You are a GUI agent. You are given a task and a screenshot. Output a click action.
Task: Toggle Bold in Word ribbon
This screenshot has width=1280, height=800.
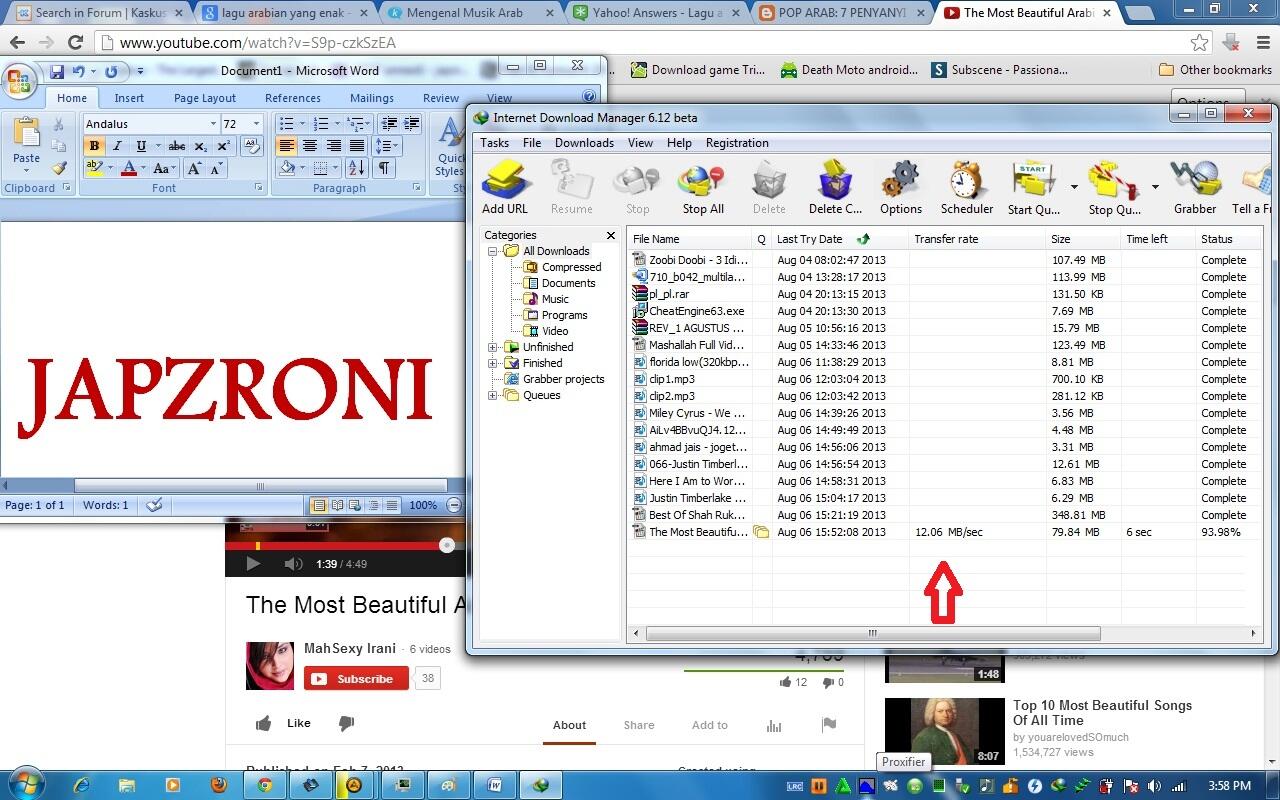(94, 146)
